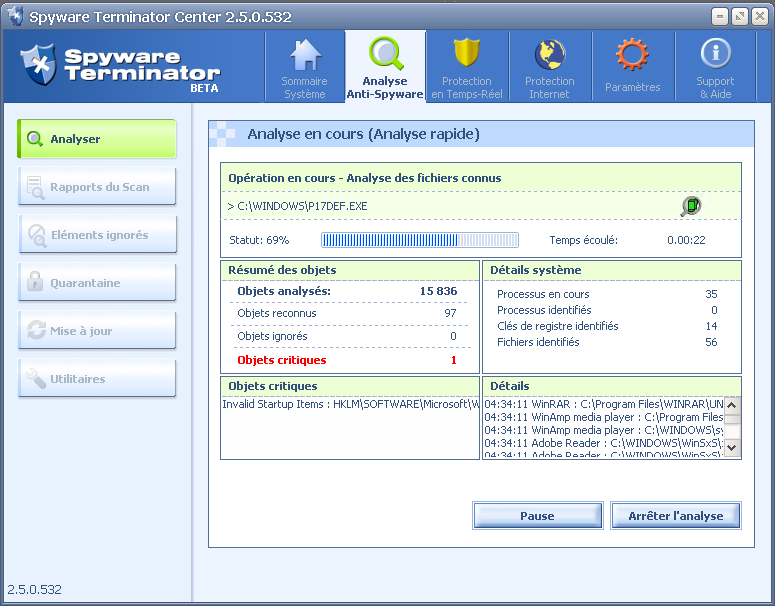
Task: Click the Spyware Terminator shield logo
Action: [38, 65]
